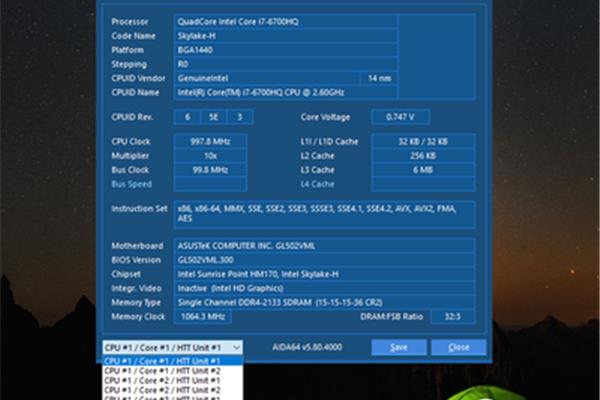Click the 32:3 DRAM:FSB ratio value
This screenshot has width=600, height=400.
tap(453, 317)
